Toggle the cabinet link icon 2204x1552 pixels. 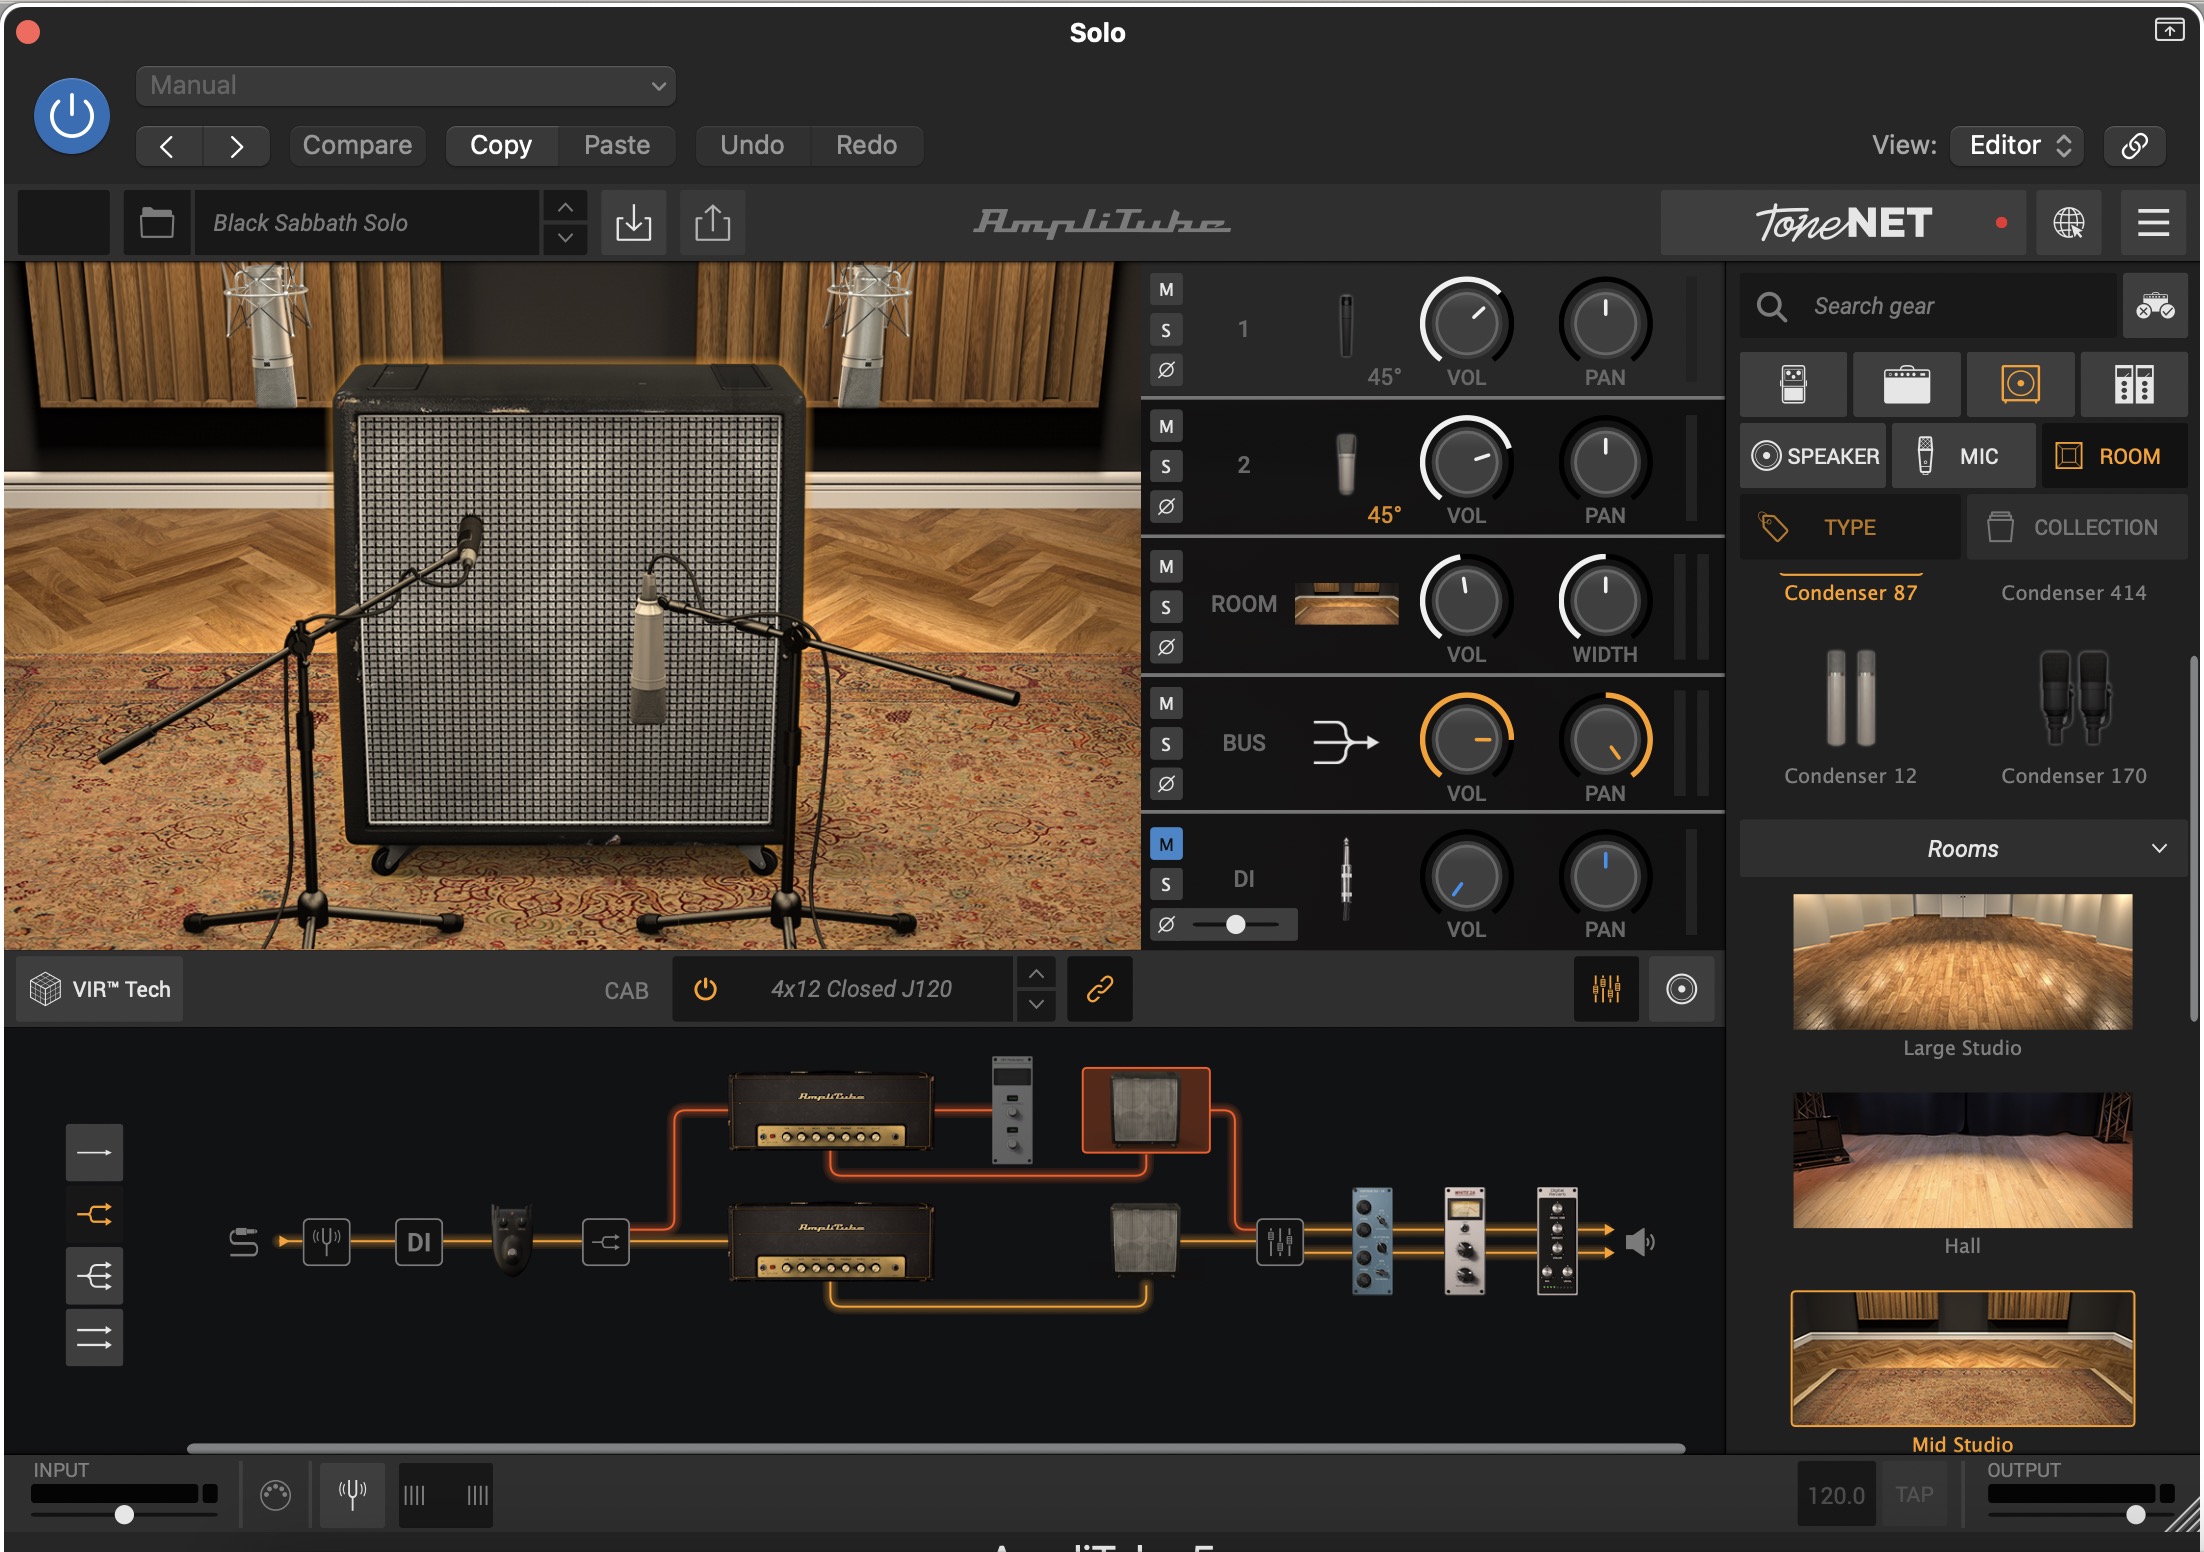pos(1100,990)
